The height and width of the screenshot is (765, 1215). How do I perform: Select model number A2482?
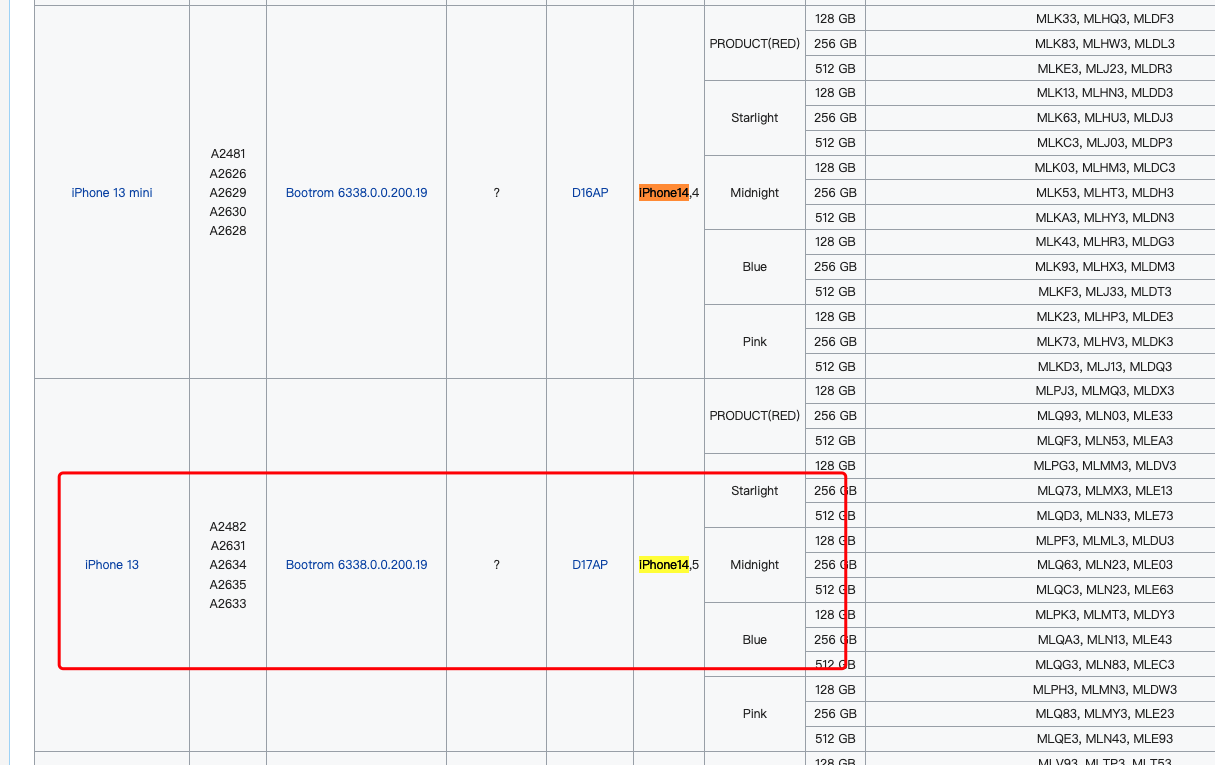click(x=228, y=527)
